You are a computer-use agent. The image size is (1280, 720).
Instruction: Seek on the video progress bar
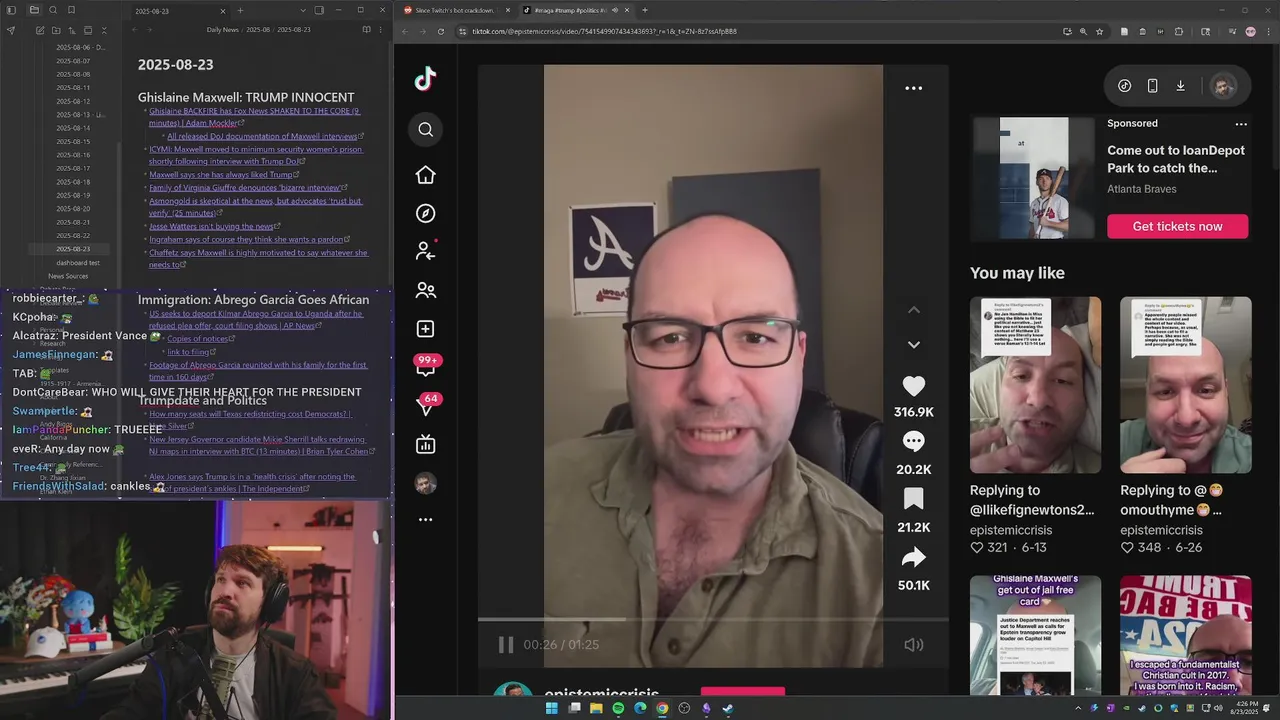[x=713, y=620]
